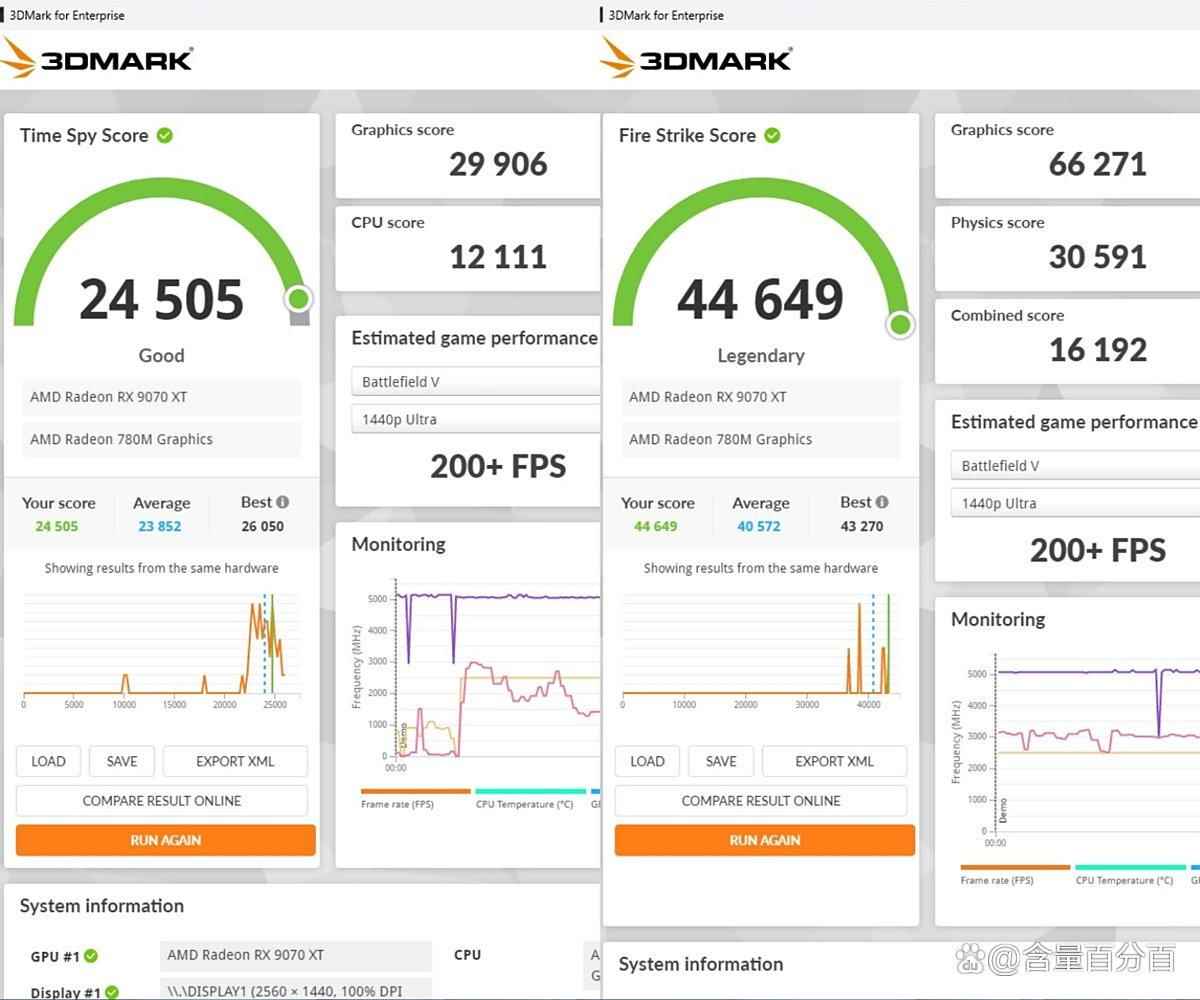Screen dimensions: 1200x1000
Task: Click the info icon beside Best in Time Spy
Action: [283, 502]
